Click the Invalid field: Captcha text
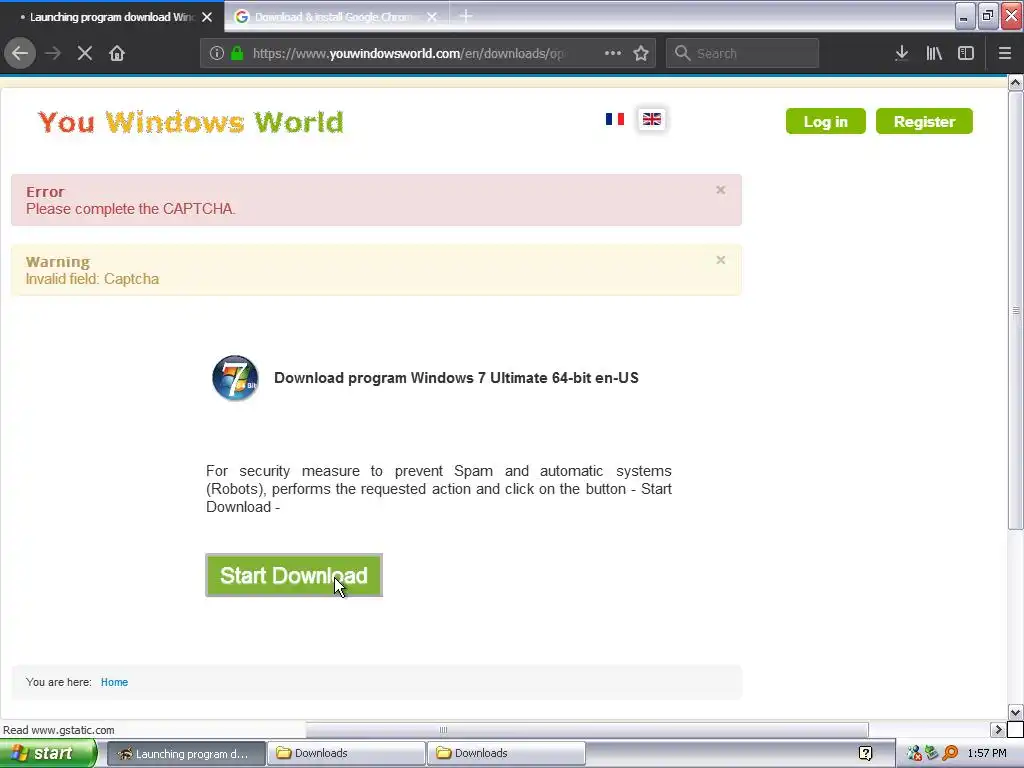The width and height of the screenshot is (1024, 768). click(92, 279)
